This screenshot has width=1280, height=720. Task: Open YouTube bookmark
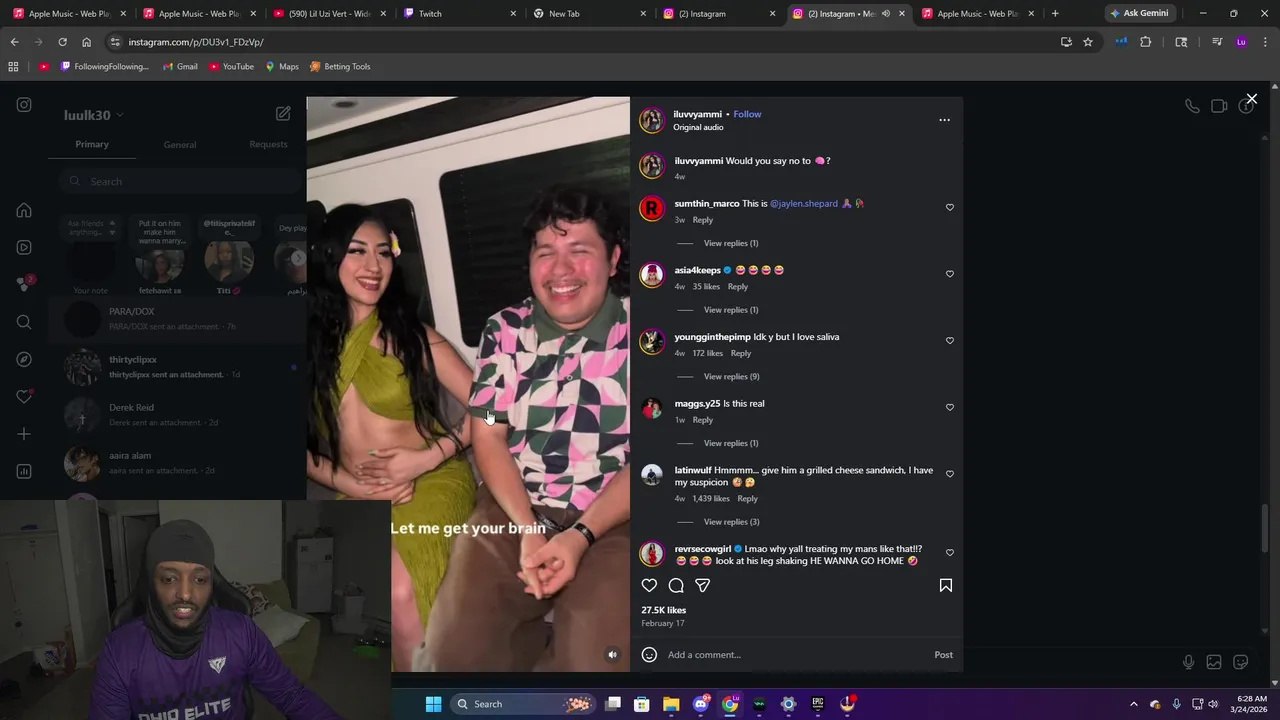coord(231,67)
